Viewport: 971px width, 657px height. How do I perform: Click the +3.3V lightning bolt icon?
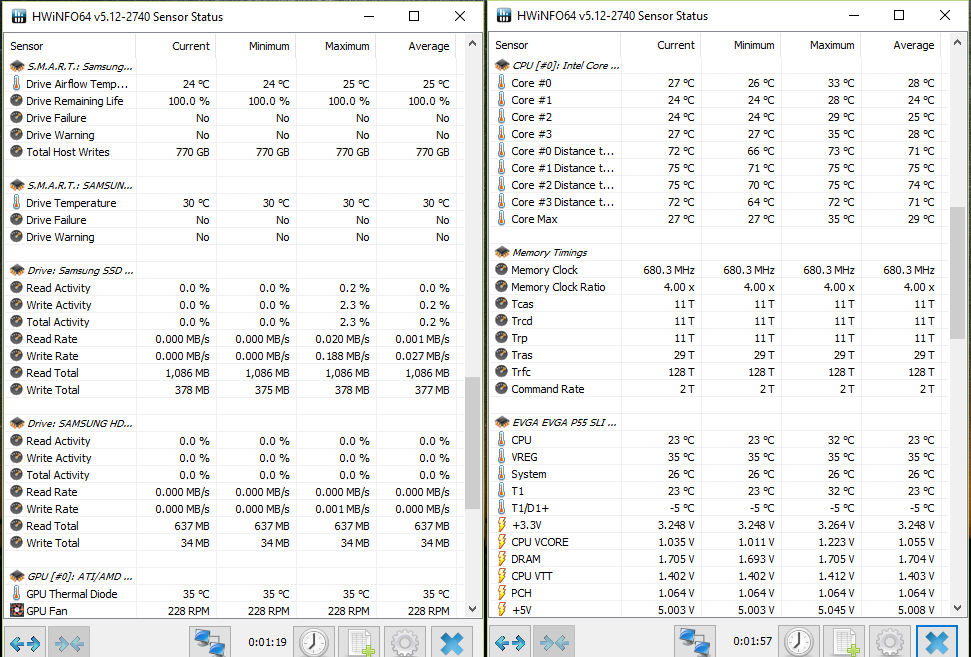click(x=502, y=525)
